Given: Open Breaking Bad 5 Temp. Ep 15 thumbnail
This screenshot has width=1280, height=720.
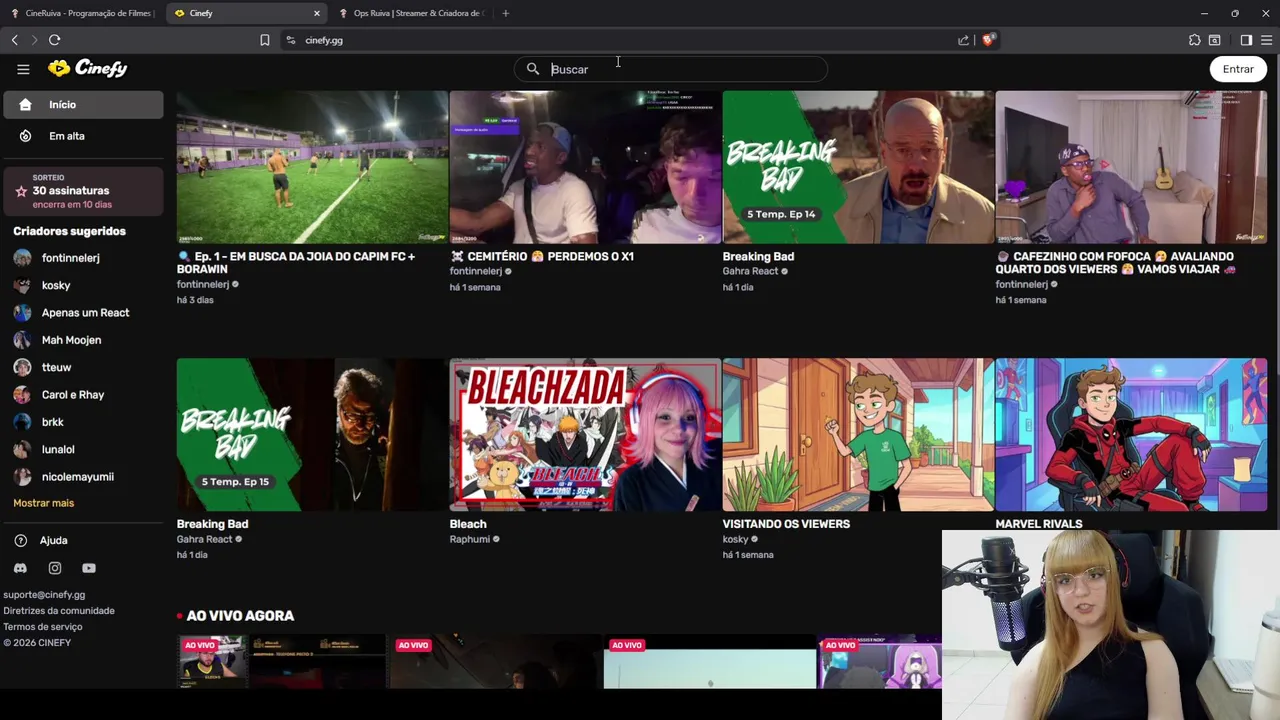Looking at the screenshot, I should point(312,434).
